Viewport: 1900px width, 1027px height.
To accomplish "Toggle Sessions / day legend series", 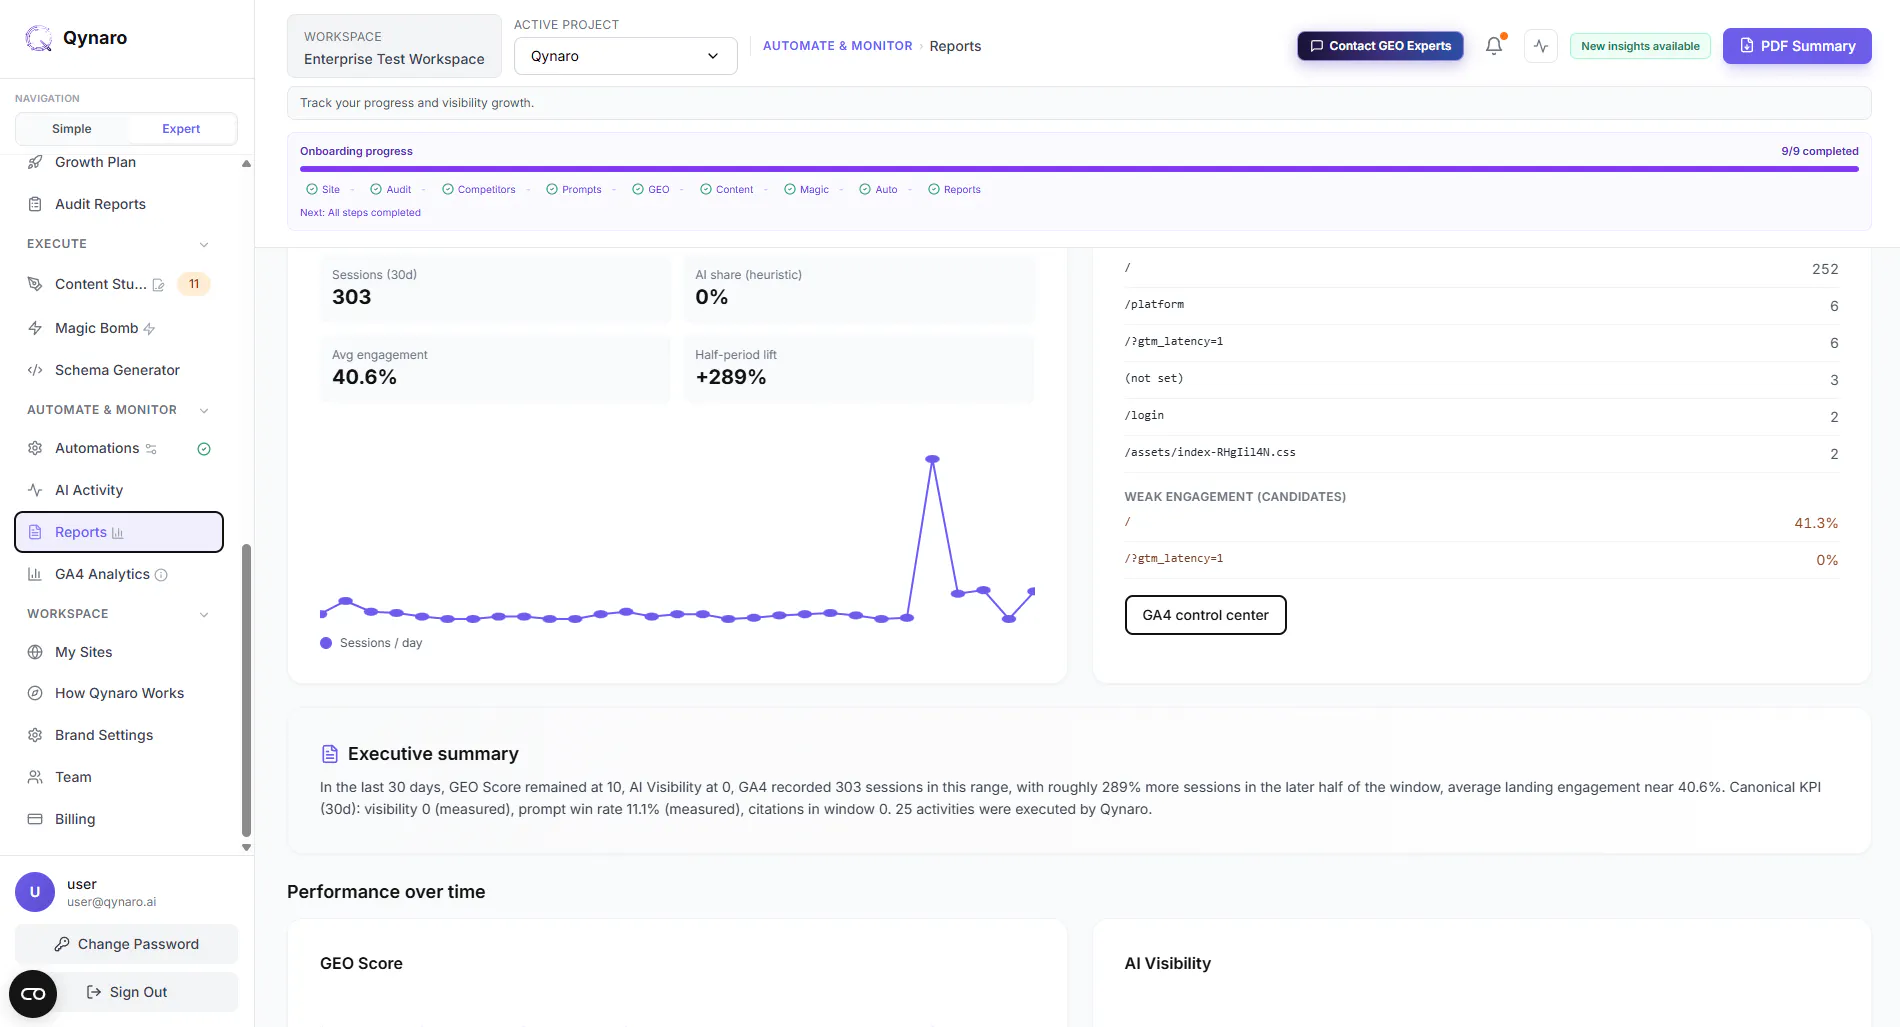I will click(x=371, y=643).
